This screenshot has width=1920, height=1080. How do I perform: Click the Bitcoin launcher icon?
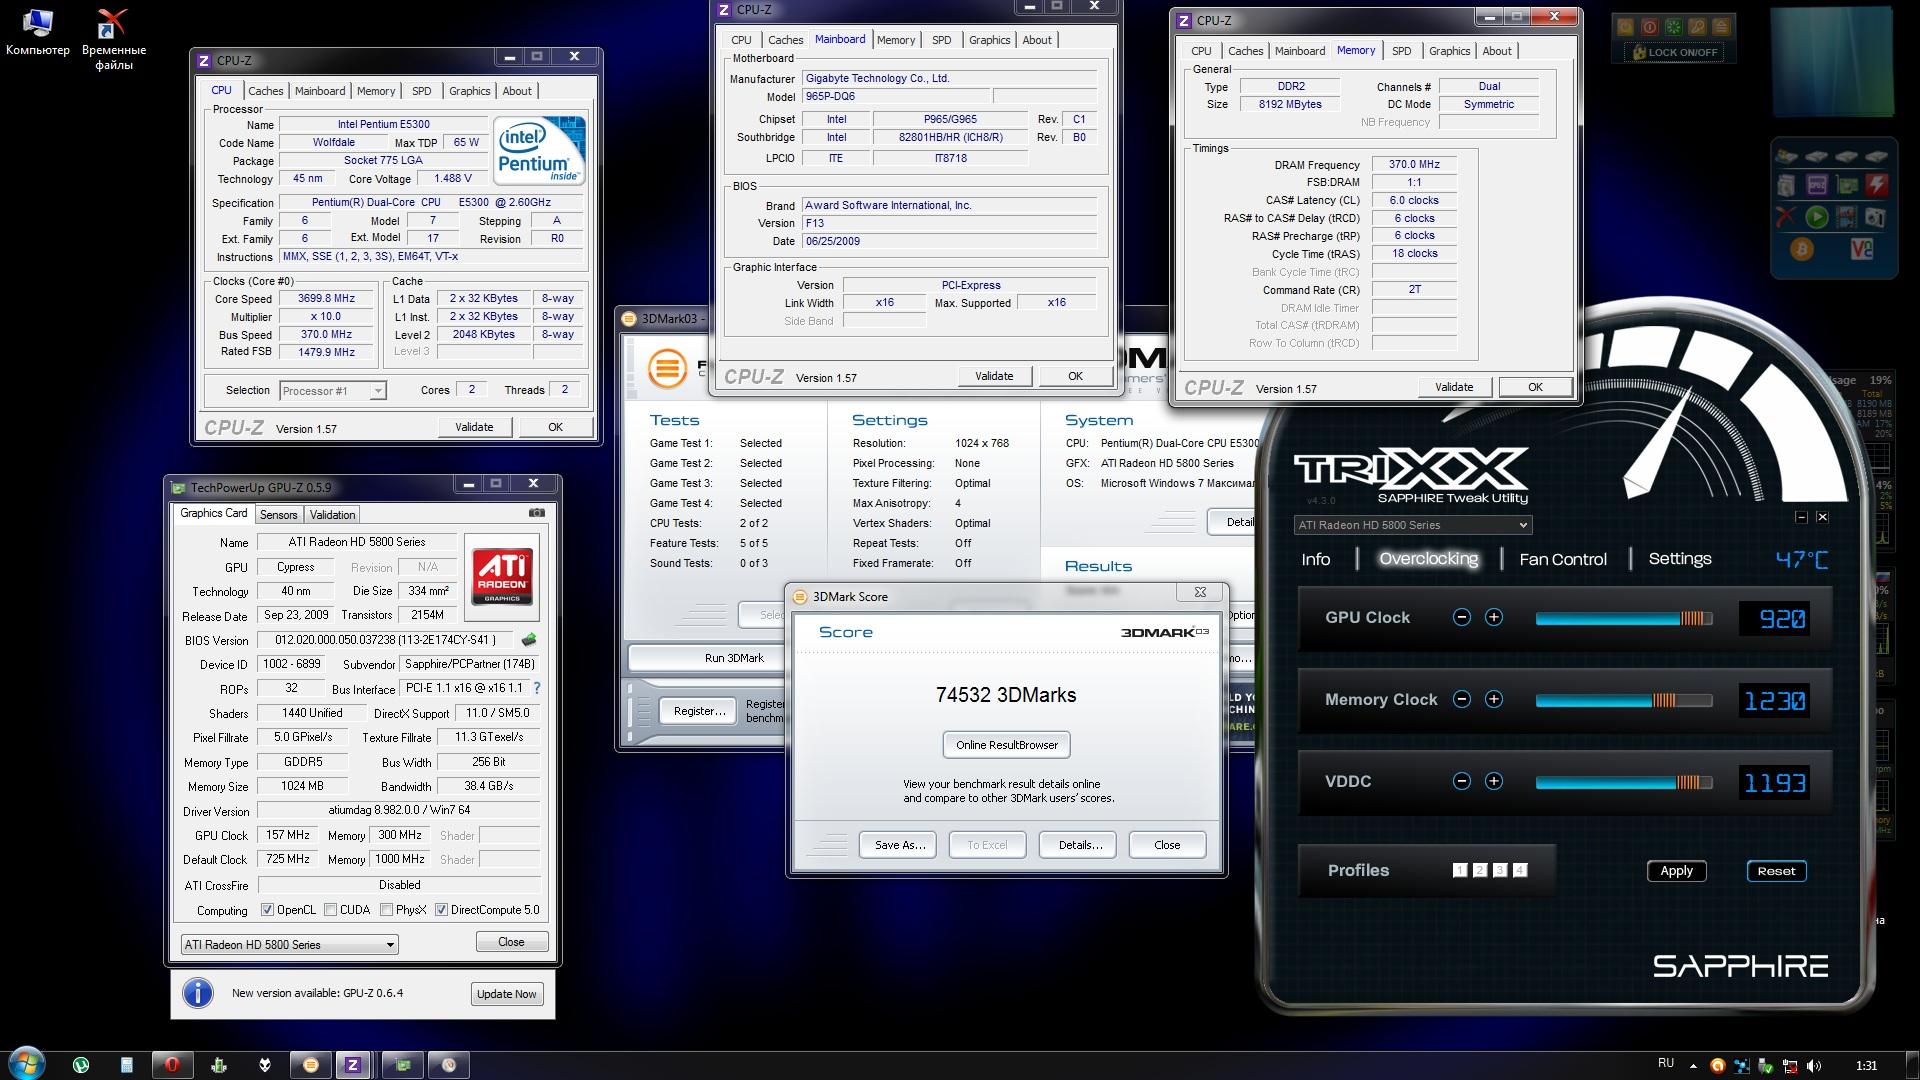pos(1802,249)
